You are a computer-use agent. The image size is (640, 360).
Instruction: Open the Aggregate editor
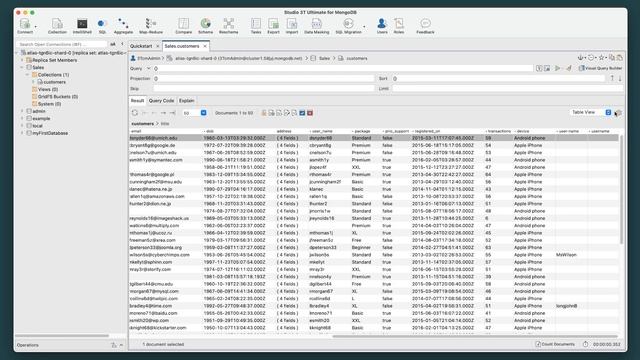123,26
